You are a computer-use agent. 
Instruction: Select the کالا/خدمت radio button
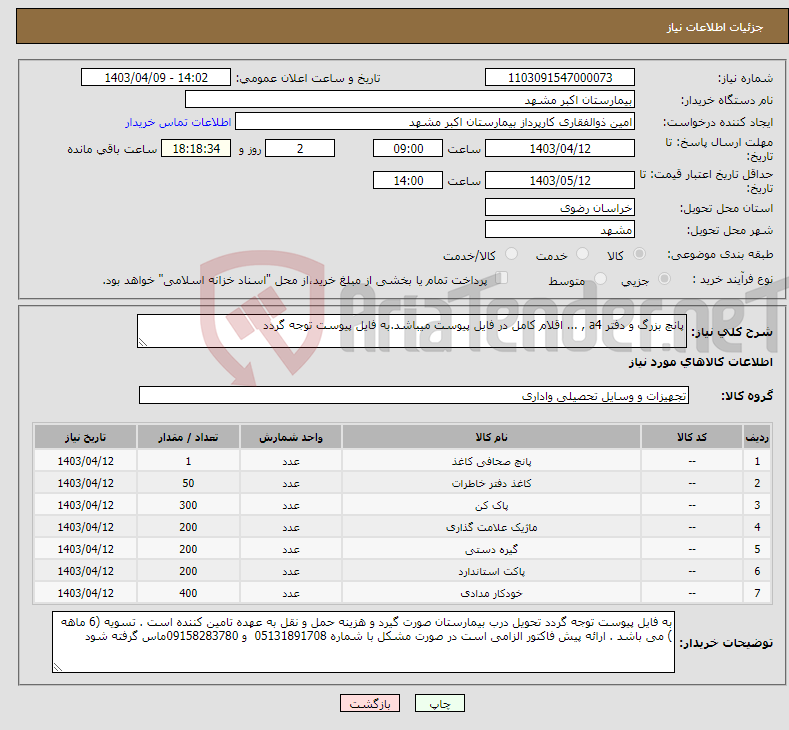[x=511, y=254]
